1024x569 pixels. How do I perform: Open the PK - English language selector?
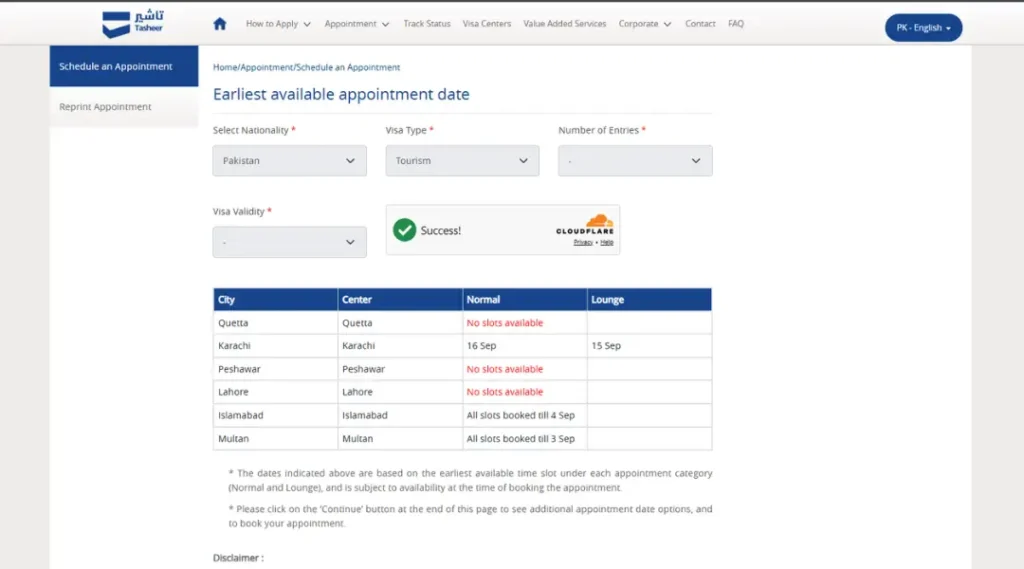click(x=923, y=27)
